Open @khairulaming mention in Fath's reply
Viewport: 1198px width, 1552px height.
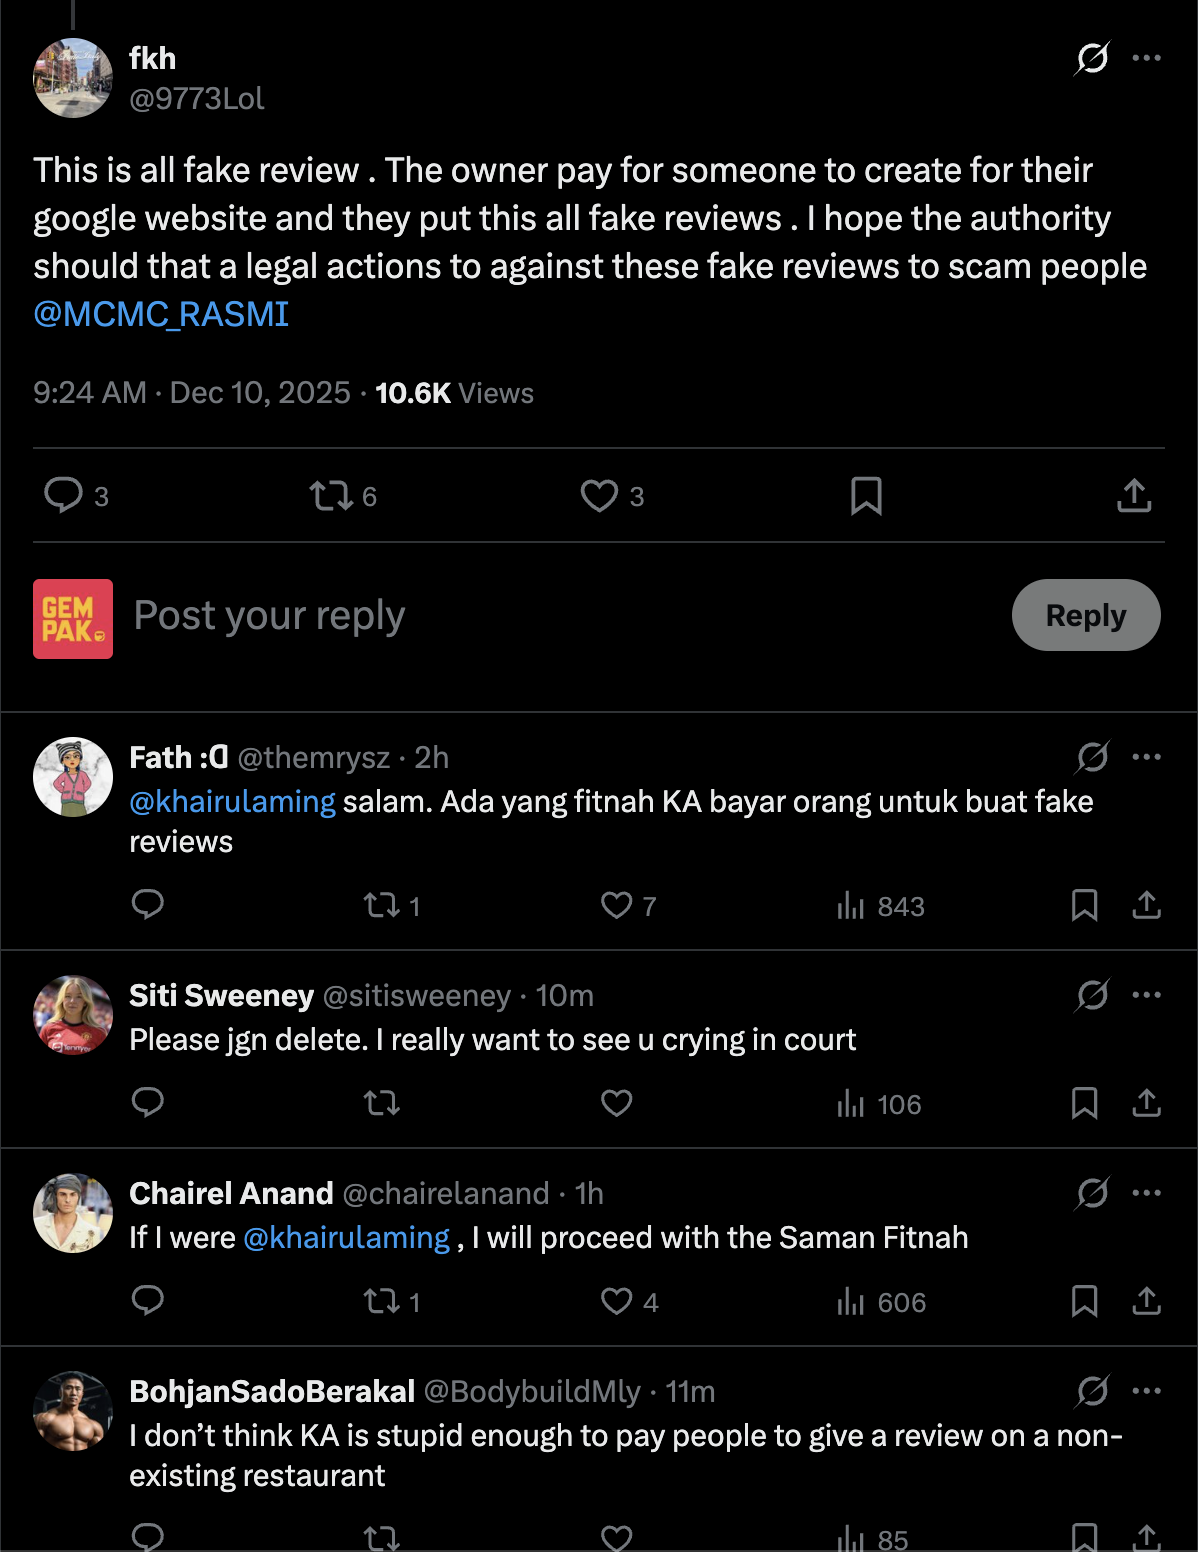click(232, 802)
